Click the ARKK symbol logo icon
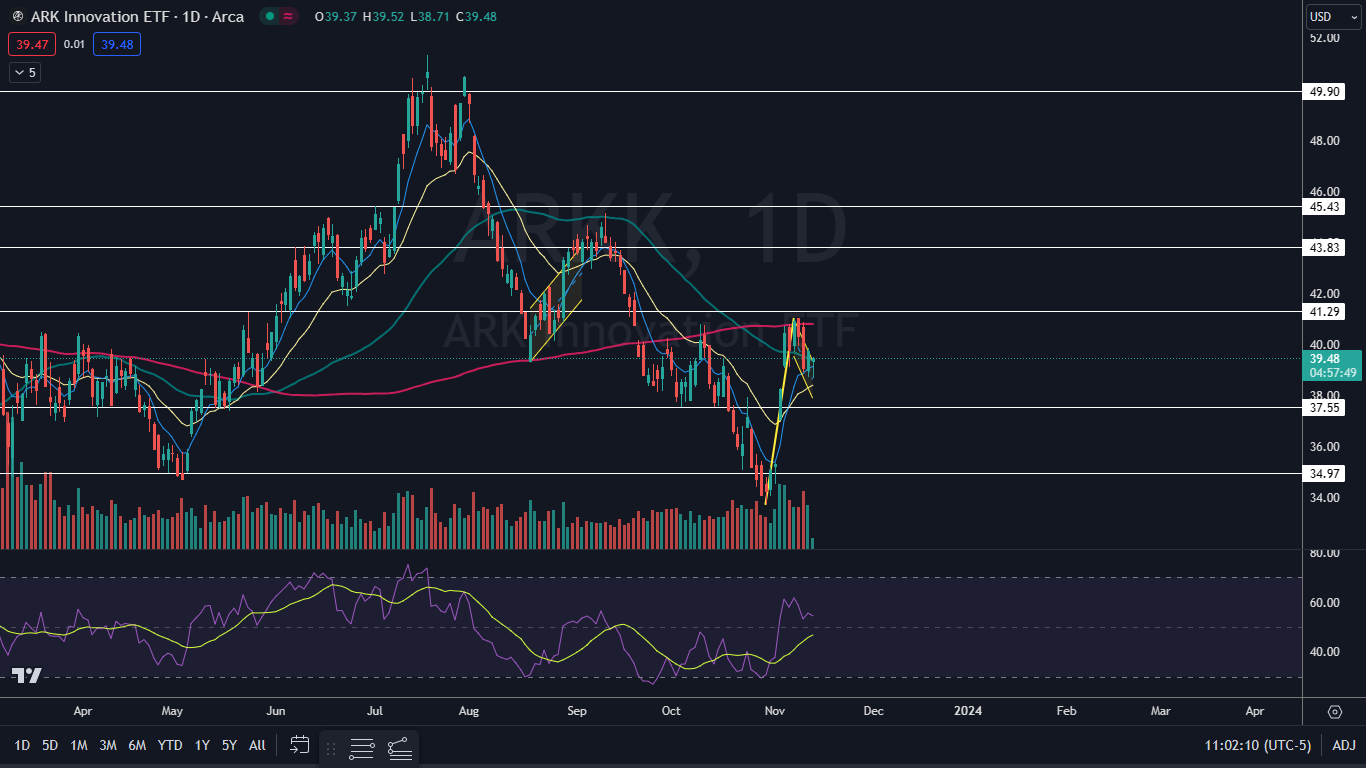1366x768 pixels. point(17,17)
